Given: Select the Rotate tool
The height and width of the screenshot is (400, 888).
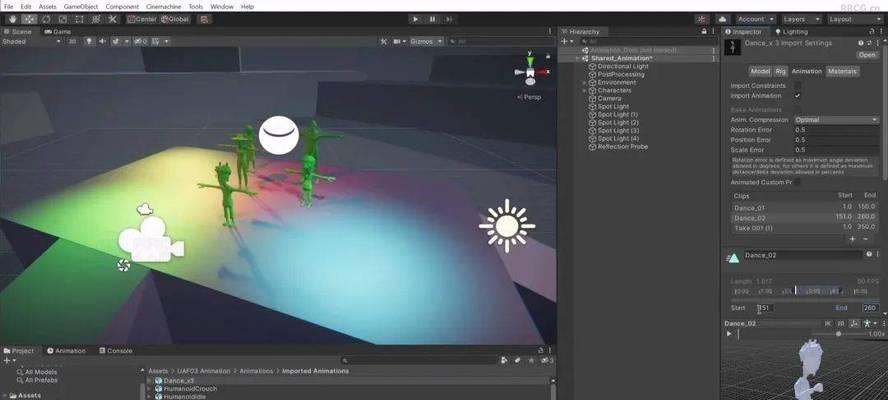Looking at the screenshot, I should (46, 19).
